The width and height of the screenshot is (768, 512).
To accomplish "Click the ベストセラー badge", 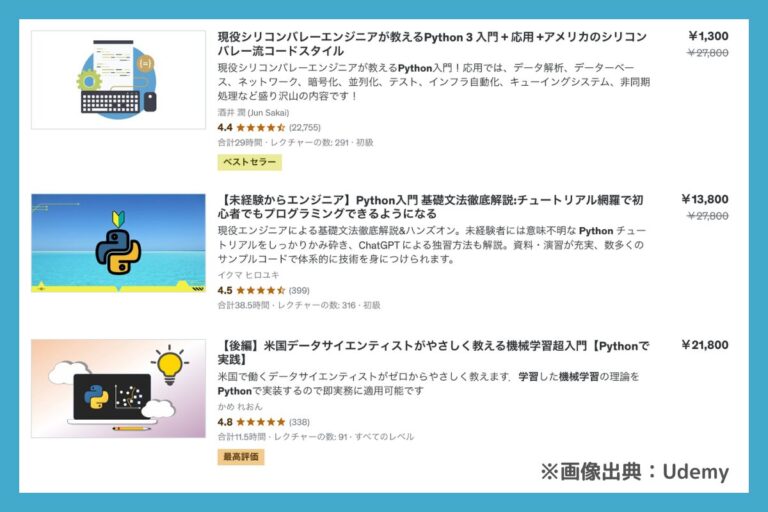I will click(x=250, y=162).
